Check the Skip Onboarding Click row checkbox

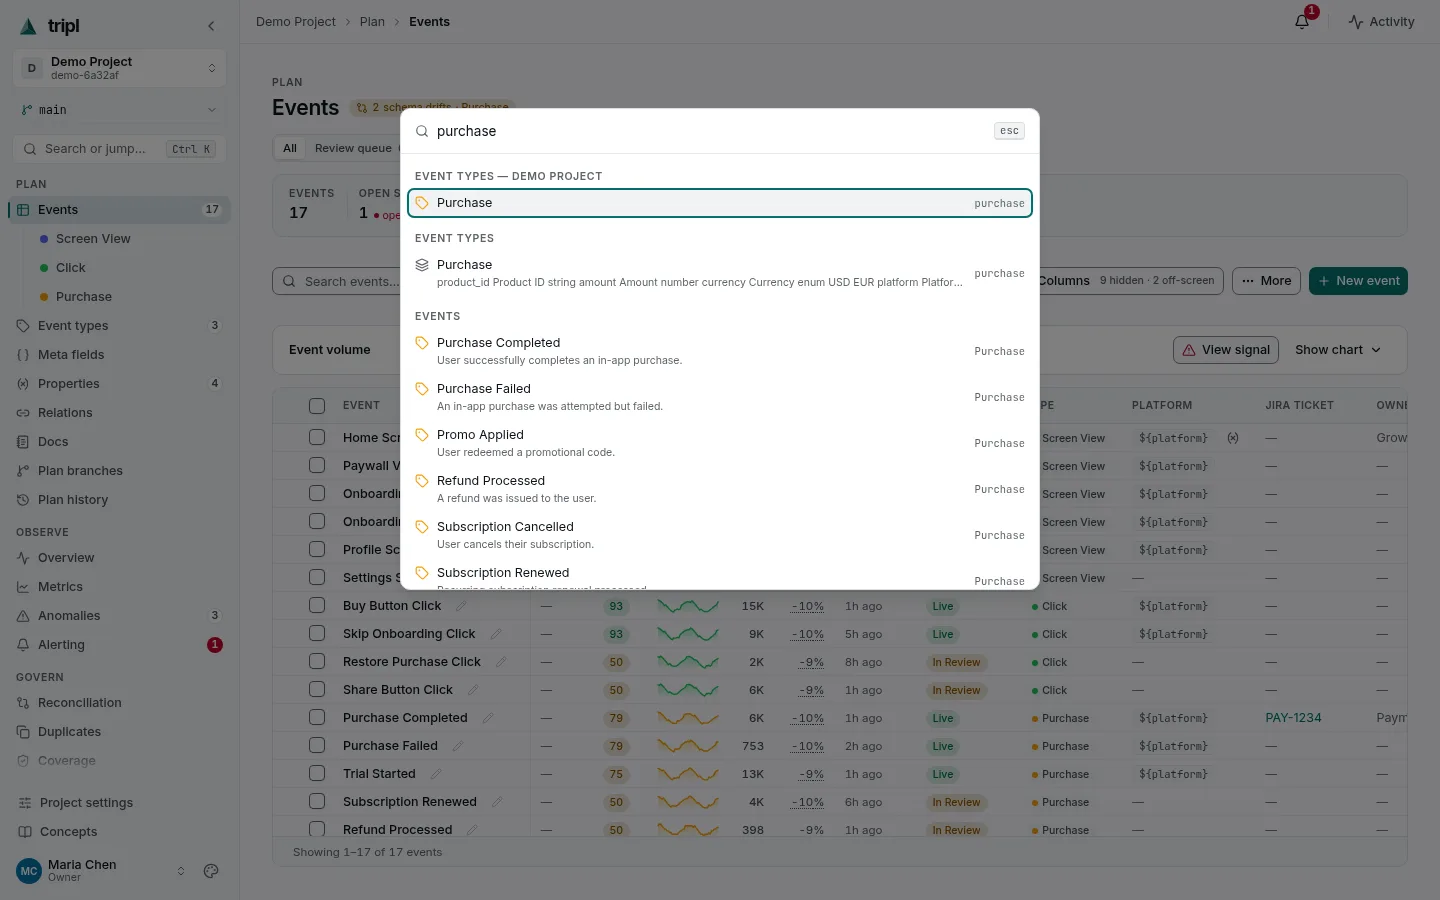point(317,634)
